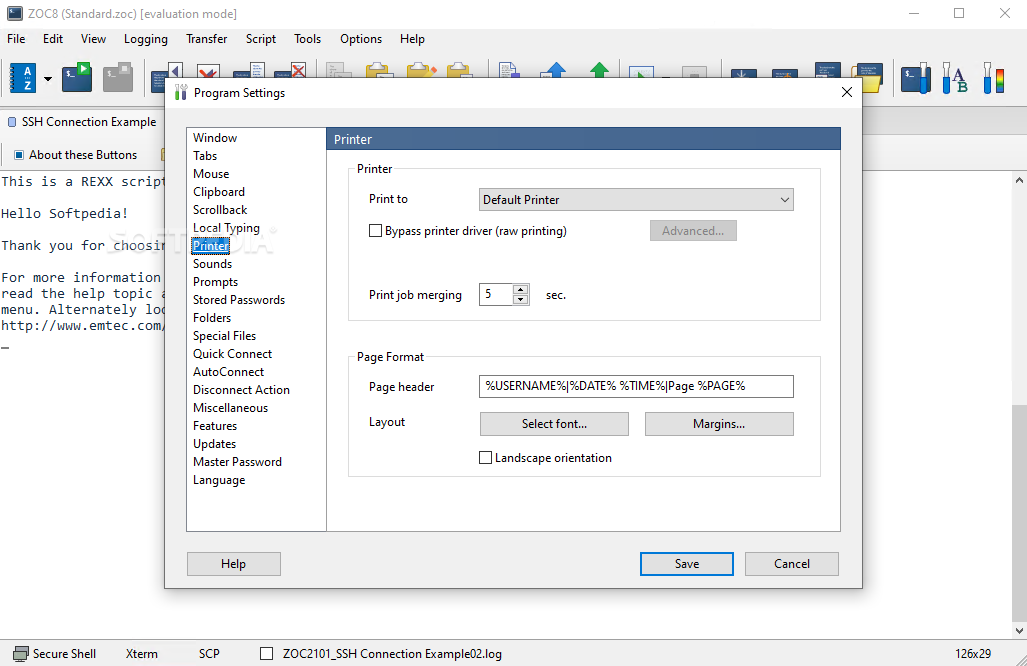This screenshot has width=1027, height=666.
Task: Click the blue upload arrow toolbar icon
Action: tap(555, 70)
